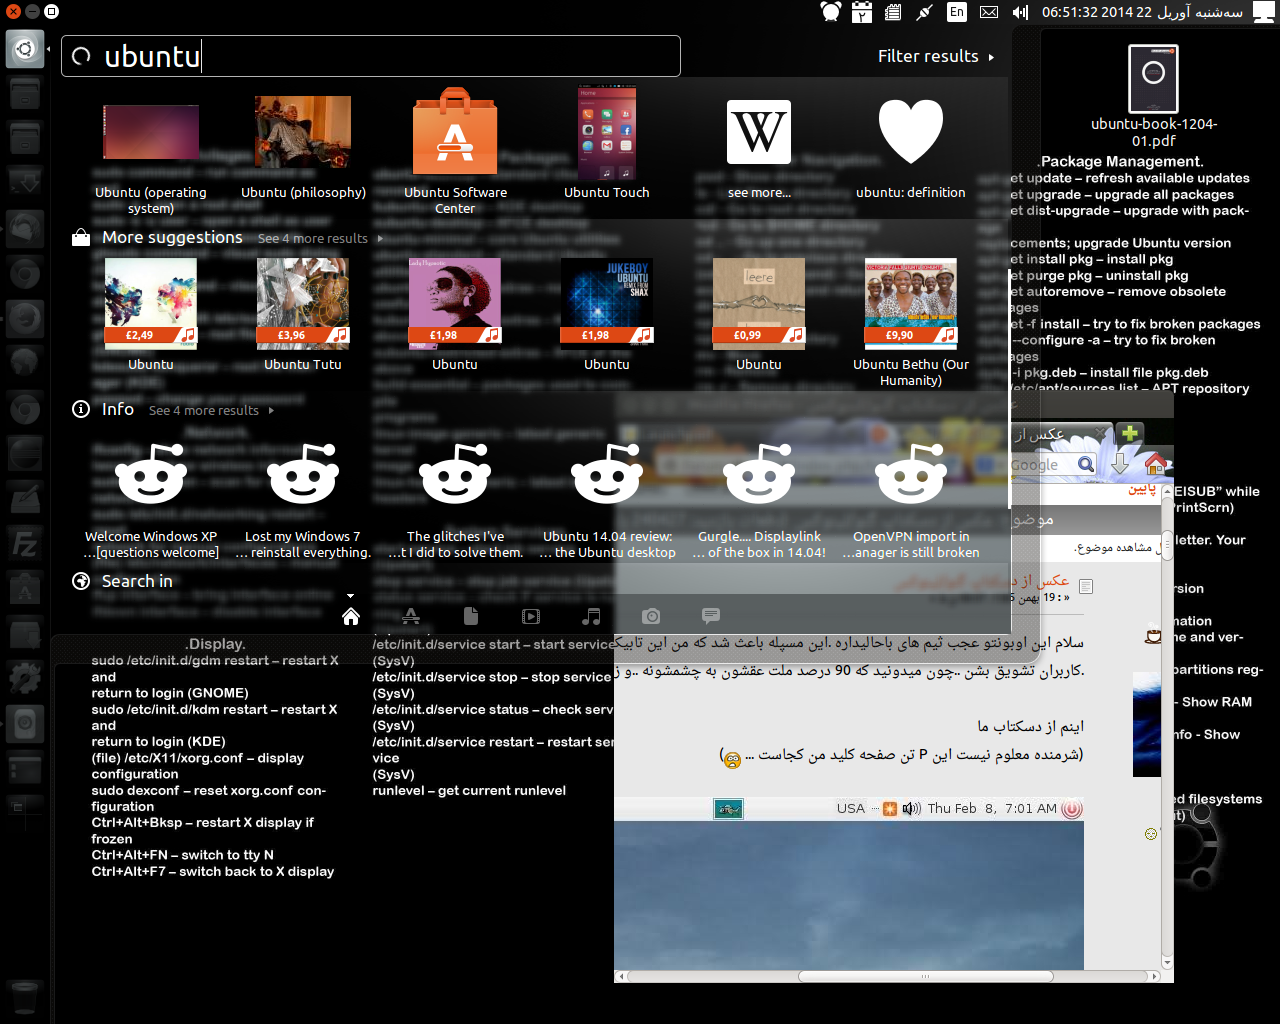Switch to the Files lens

pyautogui.click(x=471, y=617)
